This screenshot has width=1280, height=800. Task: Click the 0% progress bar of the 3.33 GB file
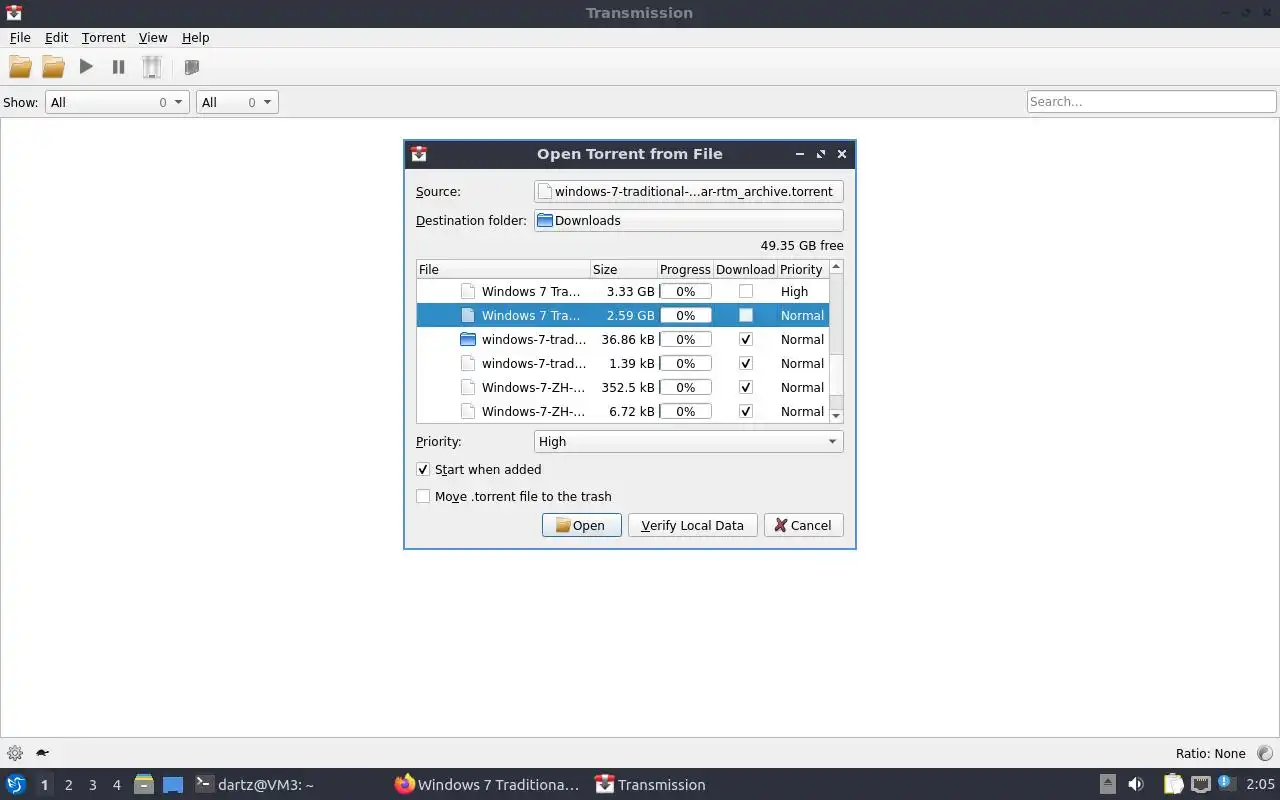[x=685, y=291]
